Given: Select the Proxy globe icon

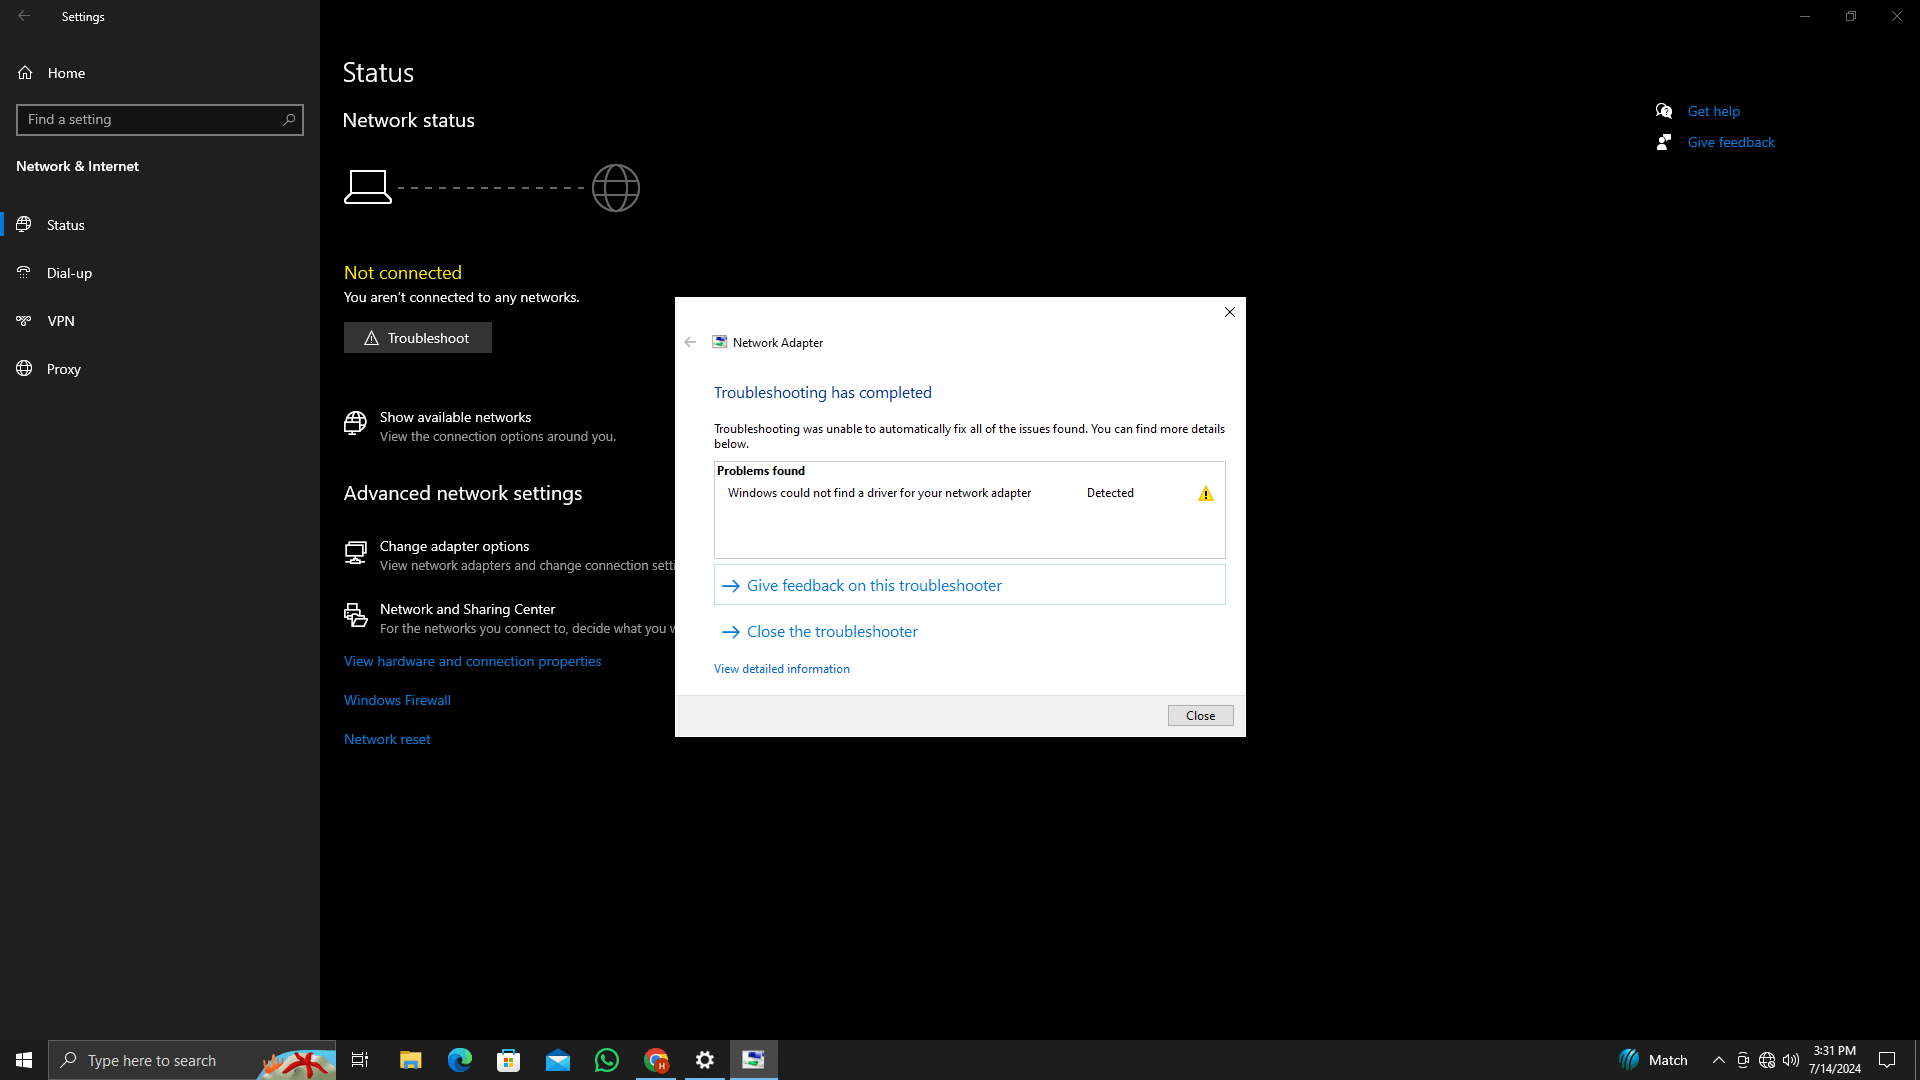Looking at the screenshot, I should (x=25, y=369).
